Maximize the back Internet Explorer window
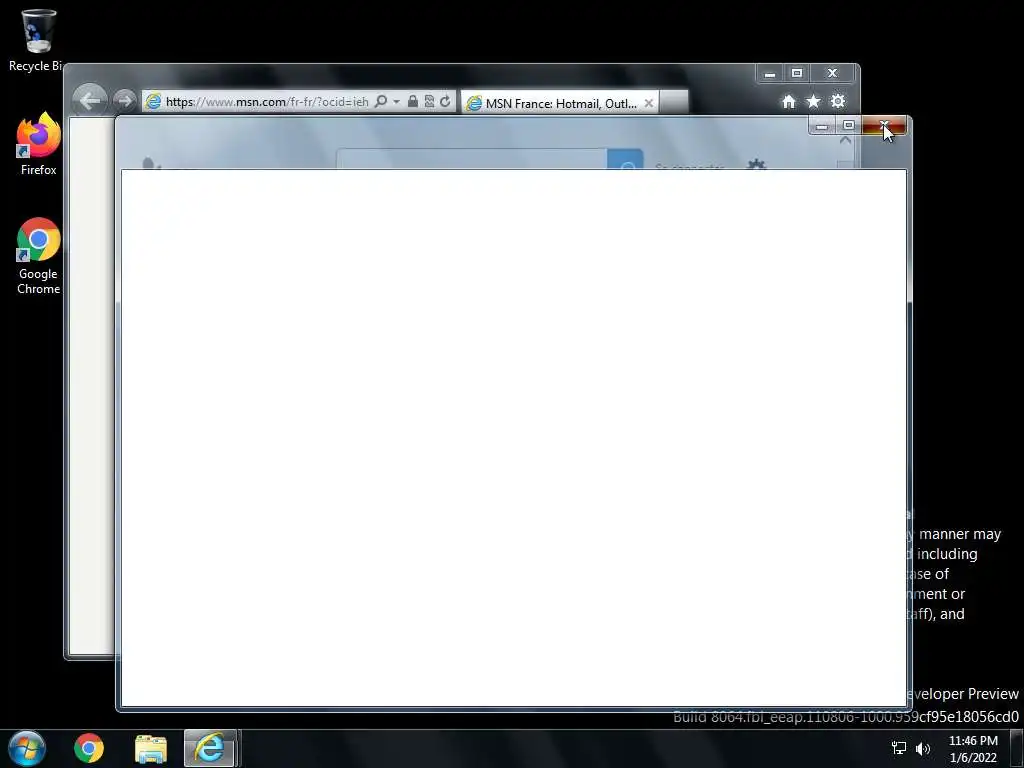The width and height of the screenshot is (1024, 768). pyautogui.click(x=797, y=73)
